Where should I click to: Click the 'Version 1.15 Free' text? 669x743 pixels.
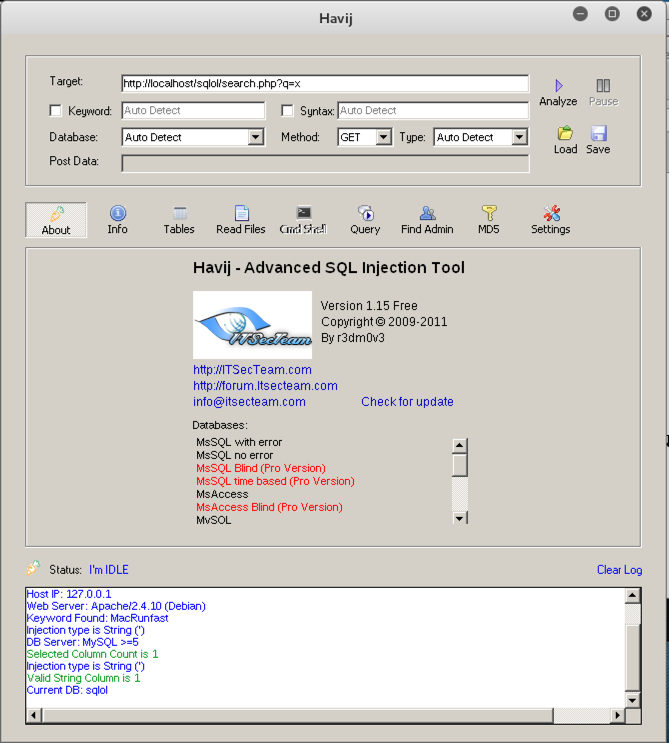point(369,306)
